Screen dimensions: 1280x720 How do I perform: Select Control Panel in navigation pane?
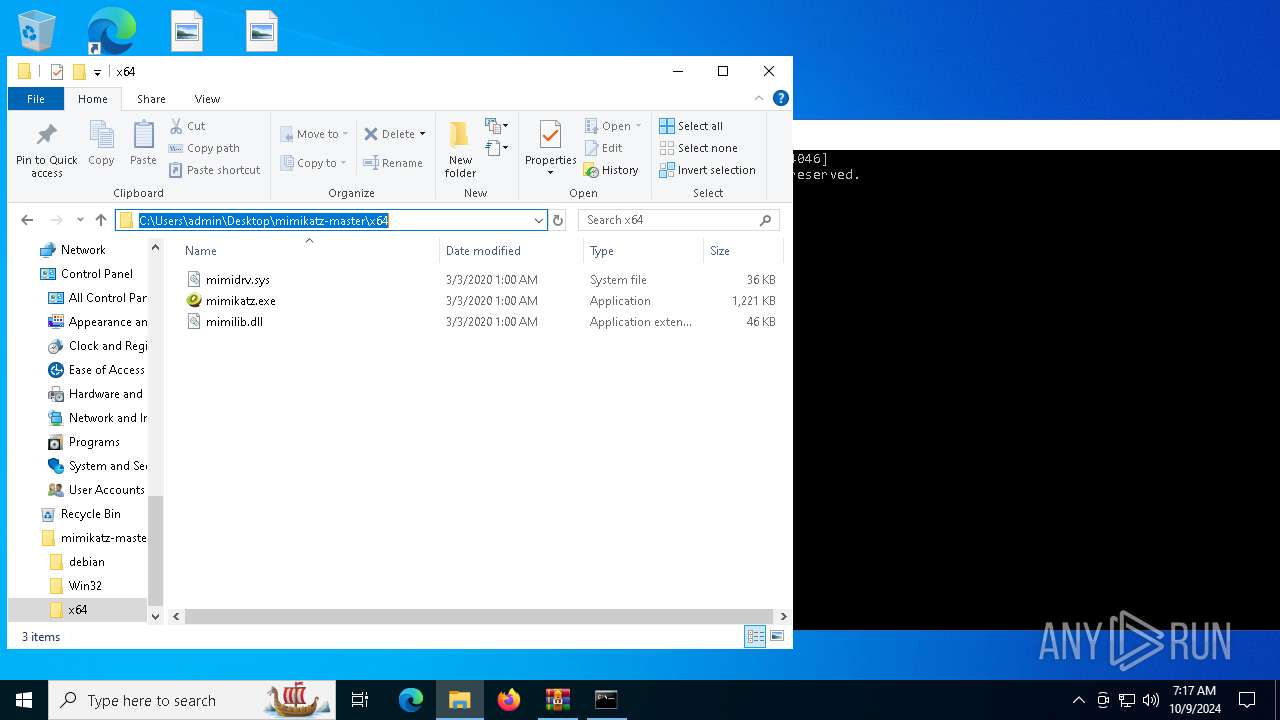coord(96,274)
